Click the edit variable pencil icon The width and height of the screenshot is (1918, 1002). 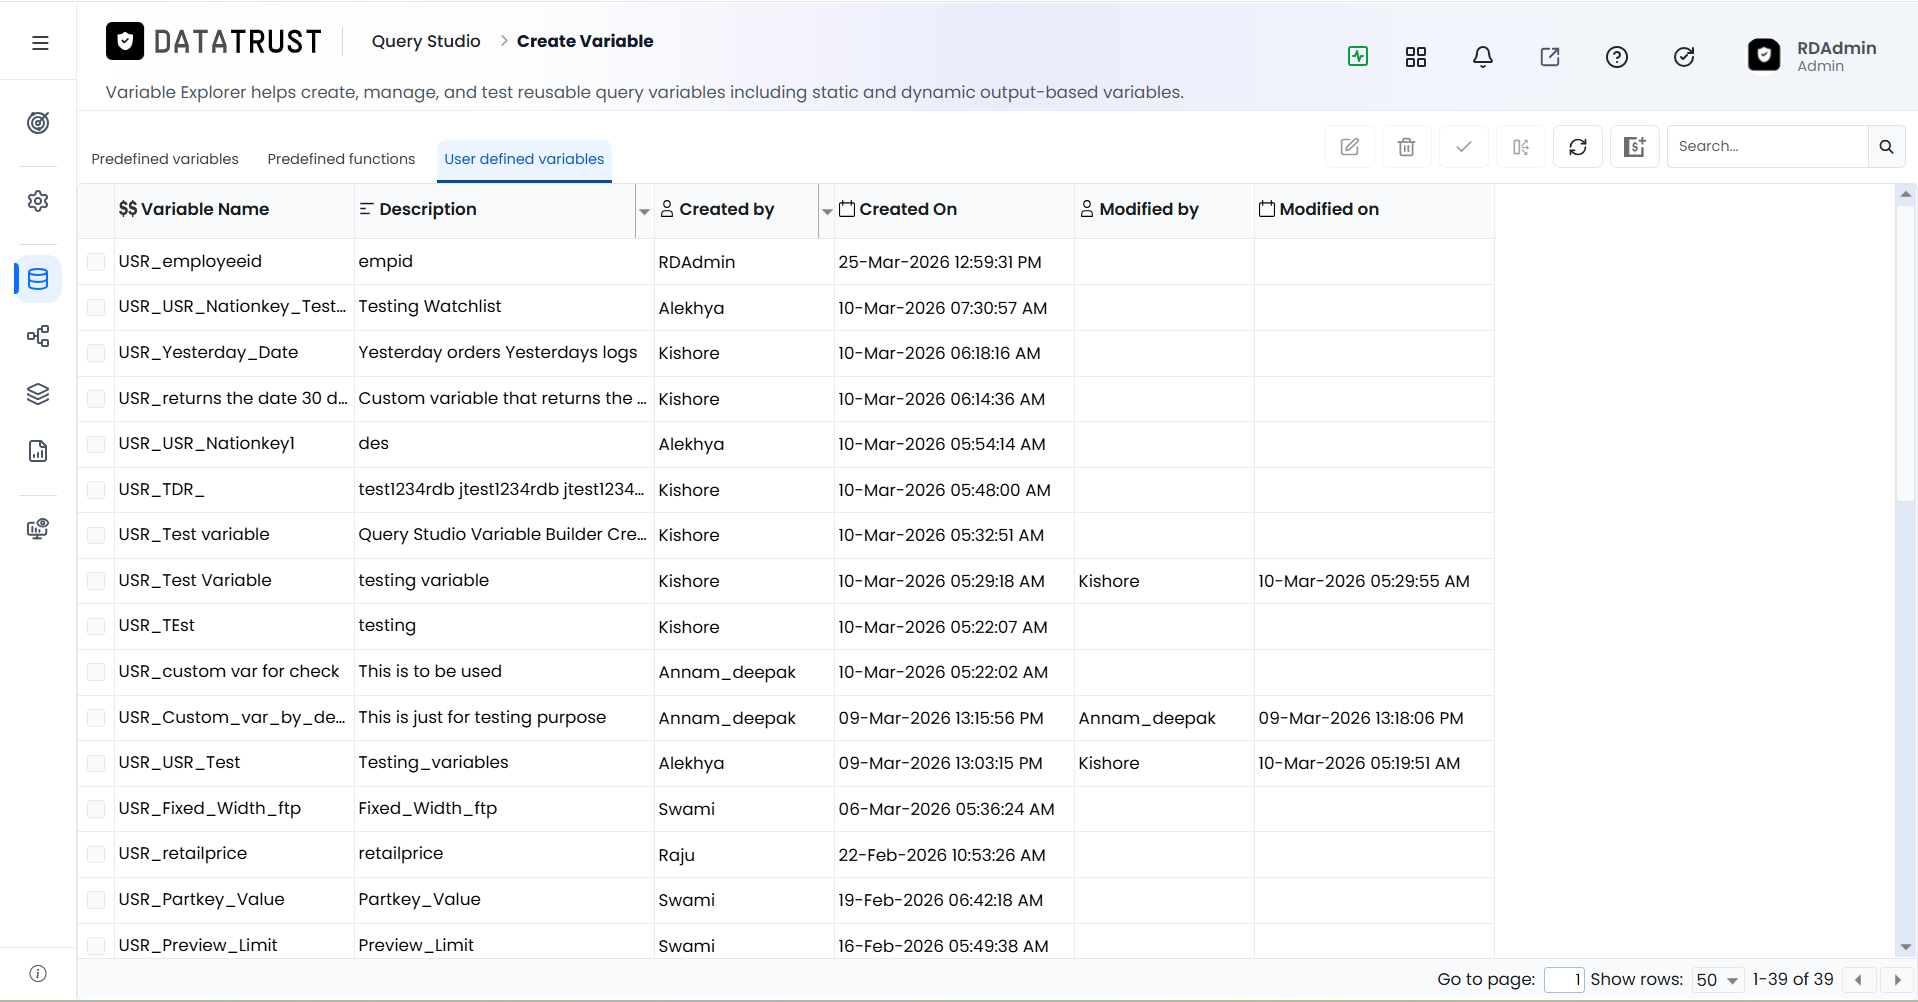(1350, 147)
